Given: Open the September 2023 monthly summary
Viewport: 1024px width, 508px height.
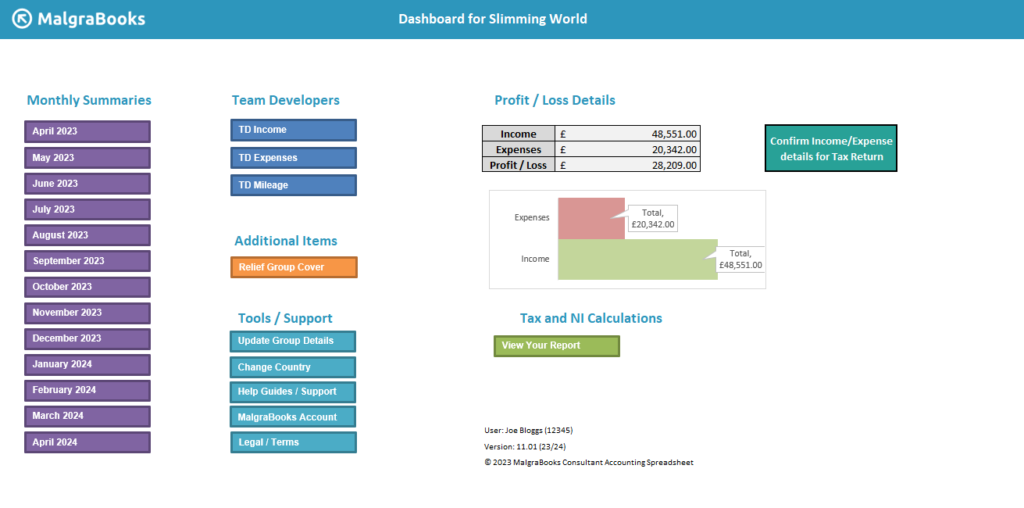Looking at the screenshot, I should tap(88, 261).
